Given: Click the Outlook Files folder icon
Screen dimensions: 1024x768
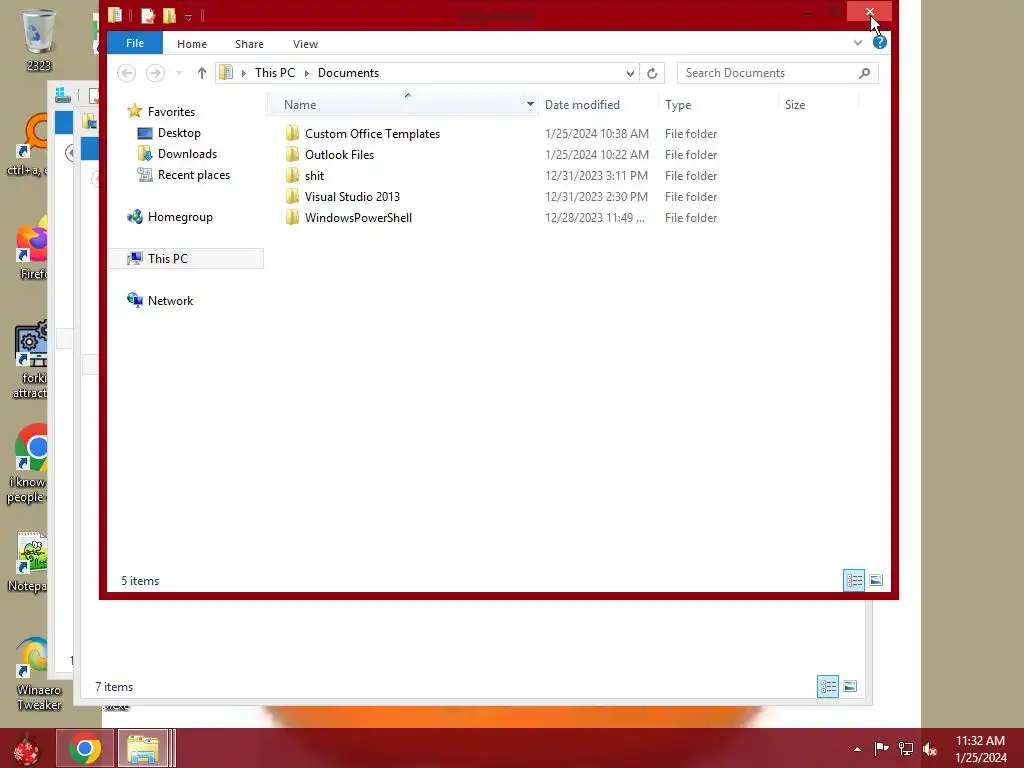Looking at the screenshot, I should (x=292, y=154).
